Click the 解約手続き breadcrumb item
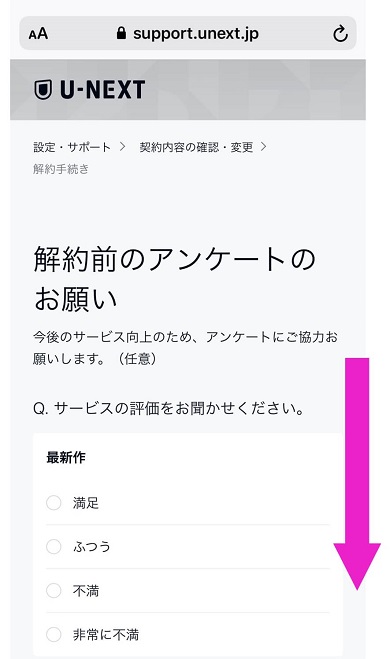 (x=61, y=169)
